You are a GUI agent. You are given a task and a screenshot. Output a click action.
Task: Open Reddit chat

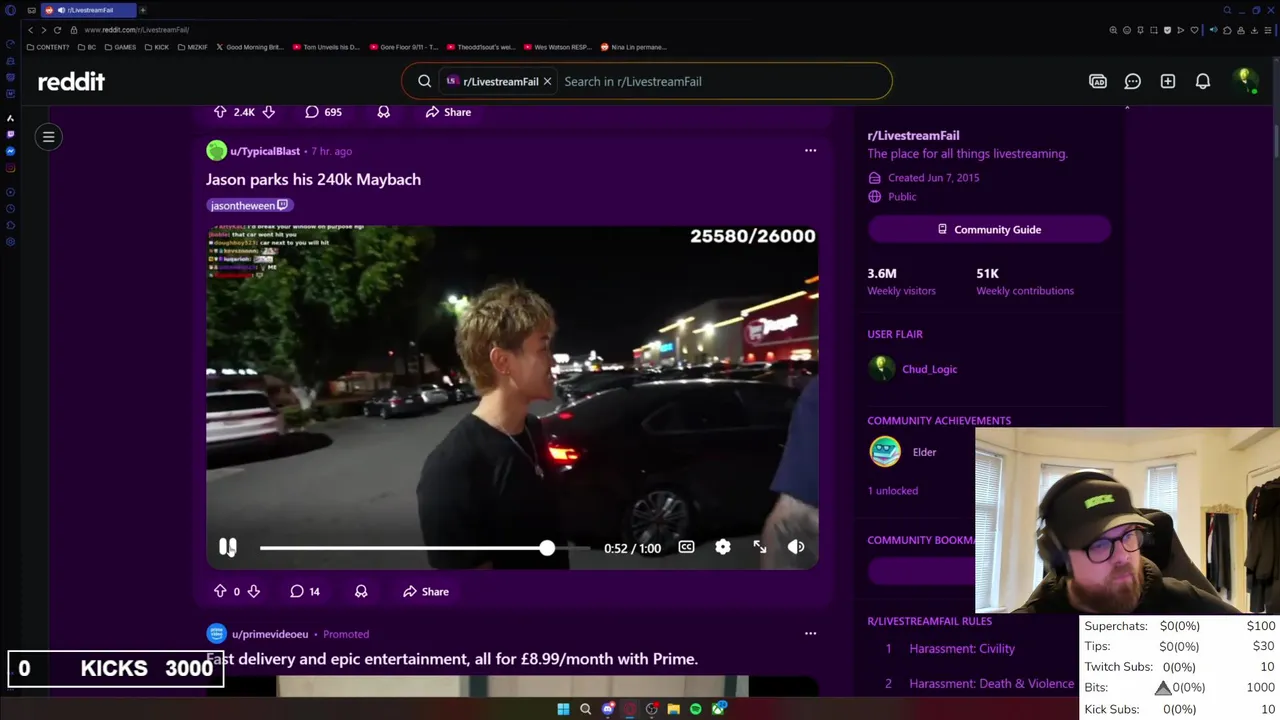point(1133,81)
